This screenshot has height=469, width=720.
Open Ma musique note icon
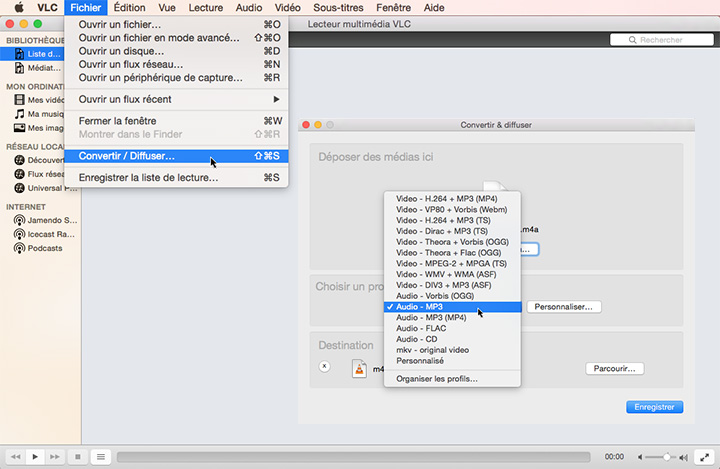coord(19,113)
